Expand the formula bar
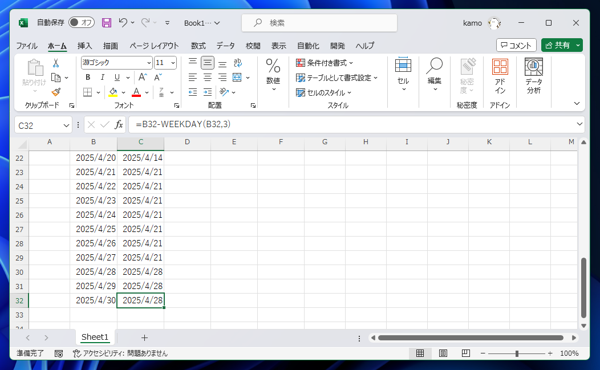 [579, 124]
